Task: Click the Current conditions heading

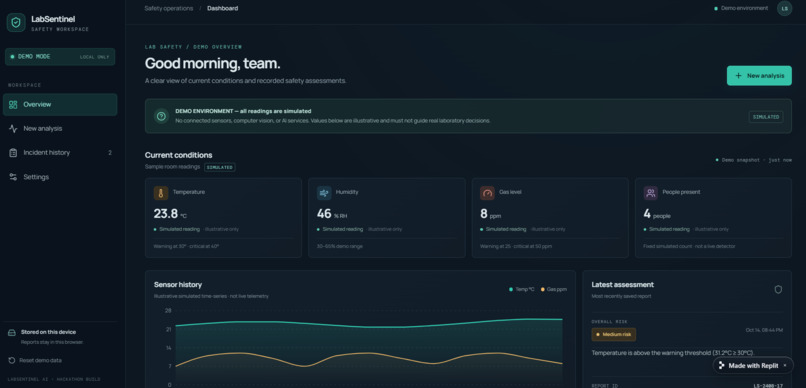Action: pos(178,155)
